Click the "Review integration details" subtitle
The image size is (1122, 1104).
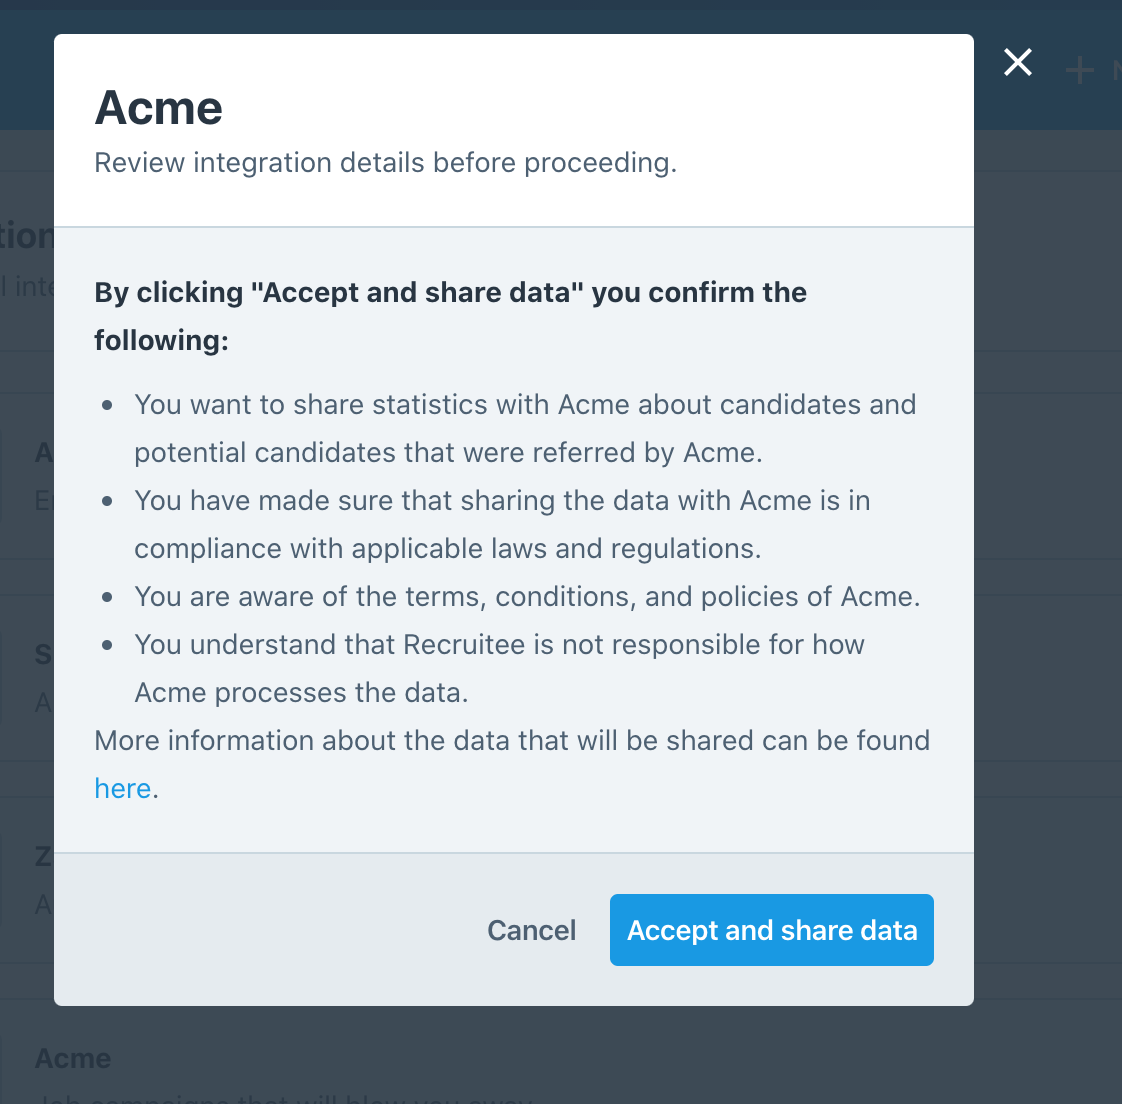[385, 162]
